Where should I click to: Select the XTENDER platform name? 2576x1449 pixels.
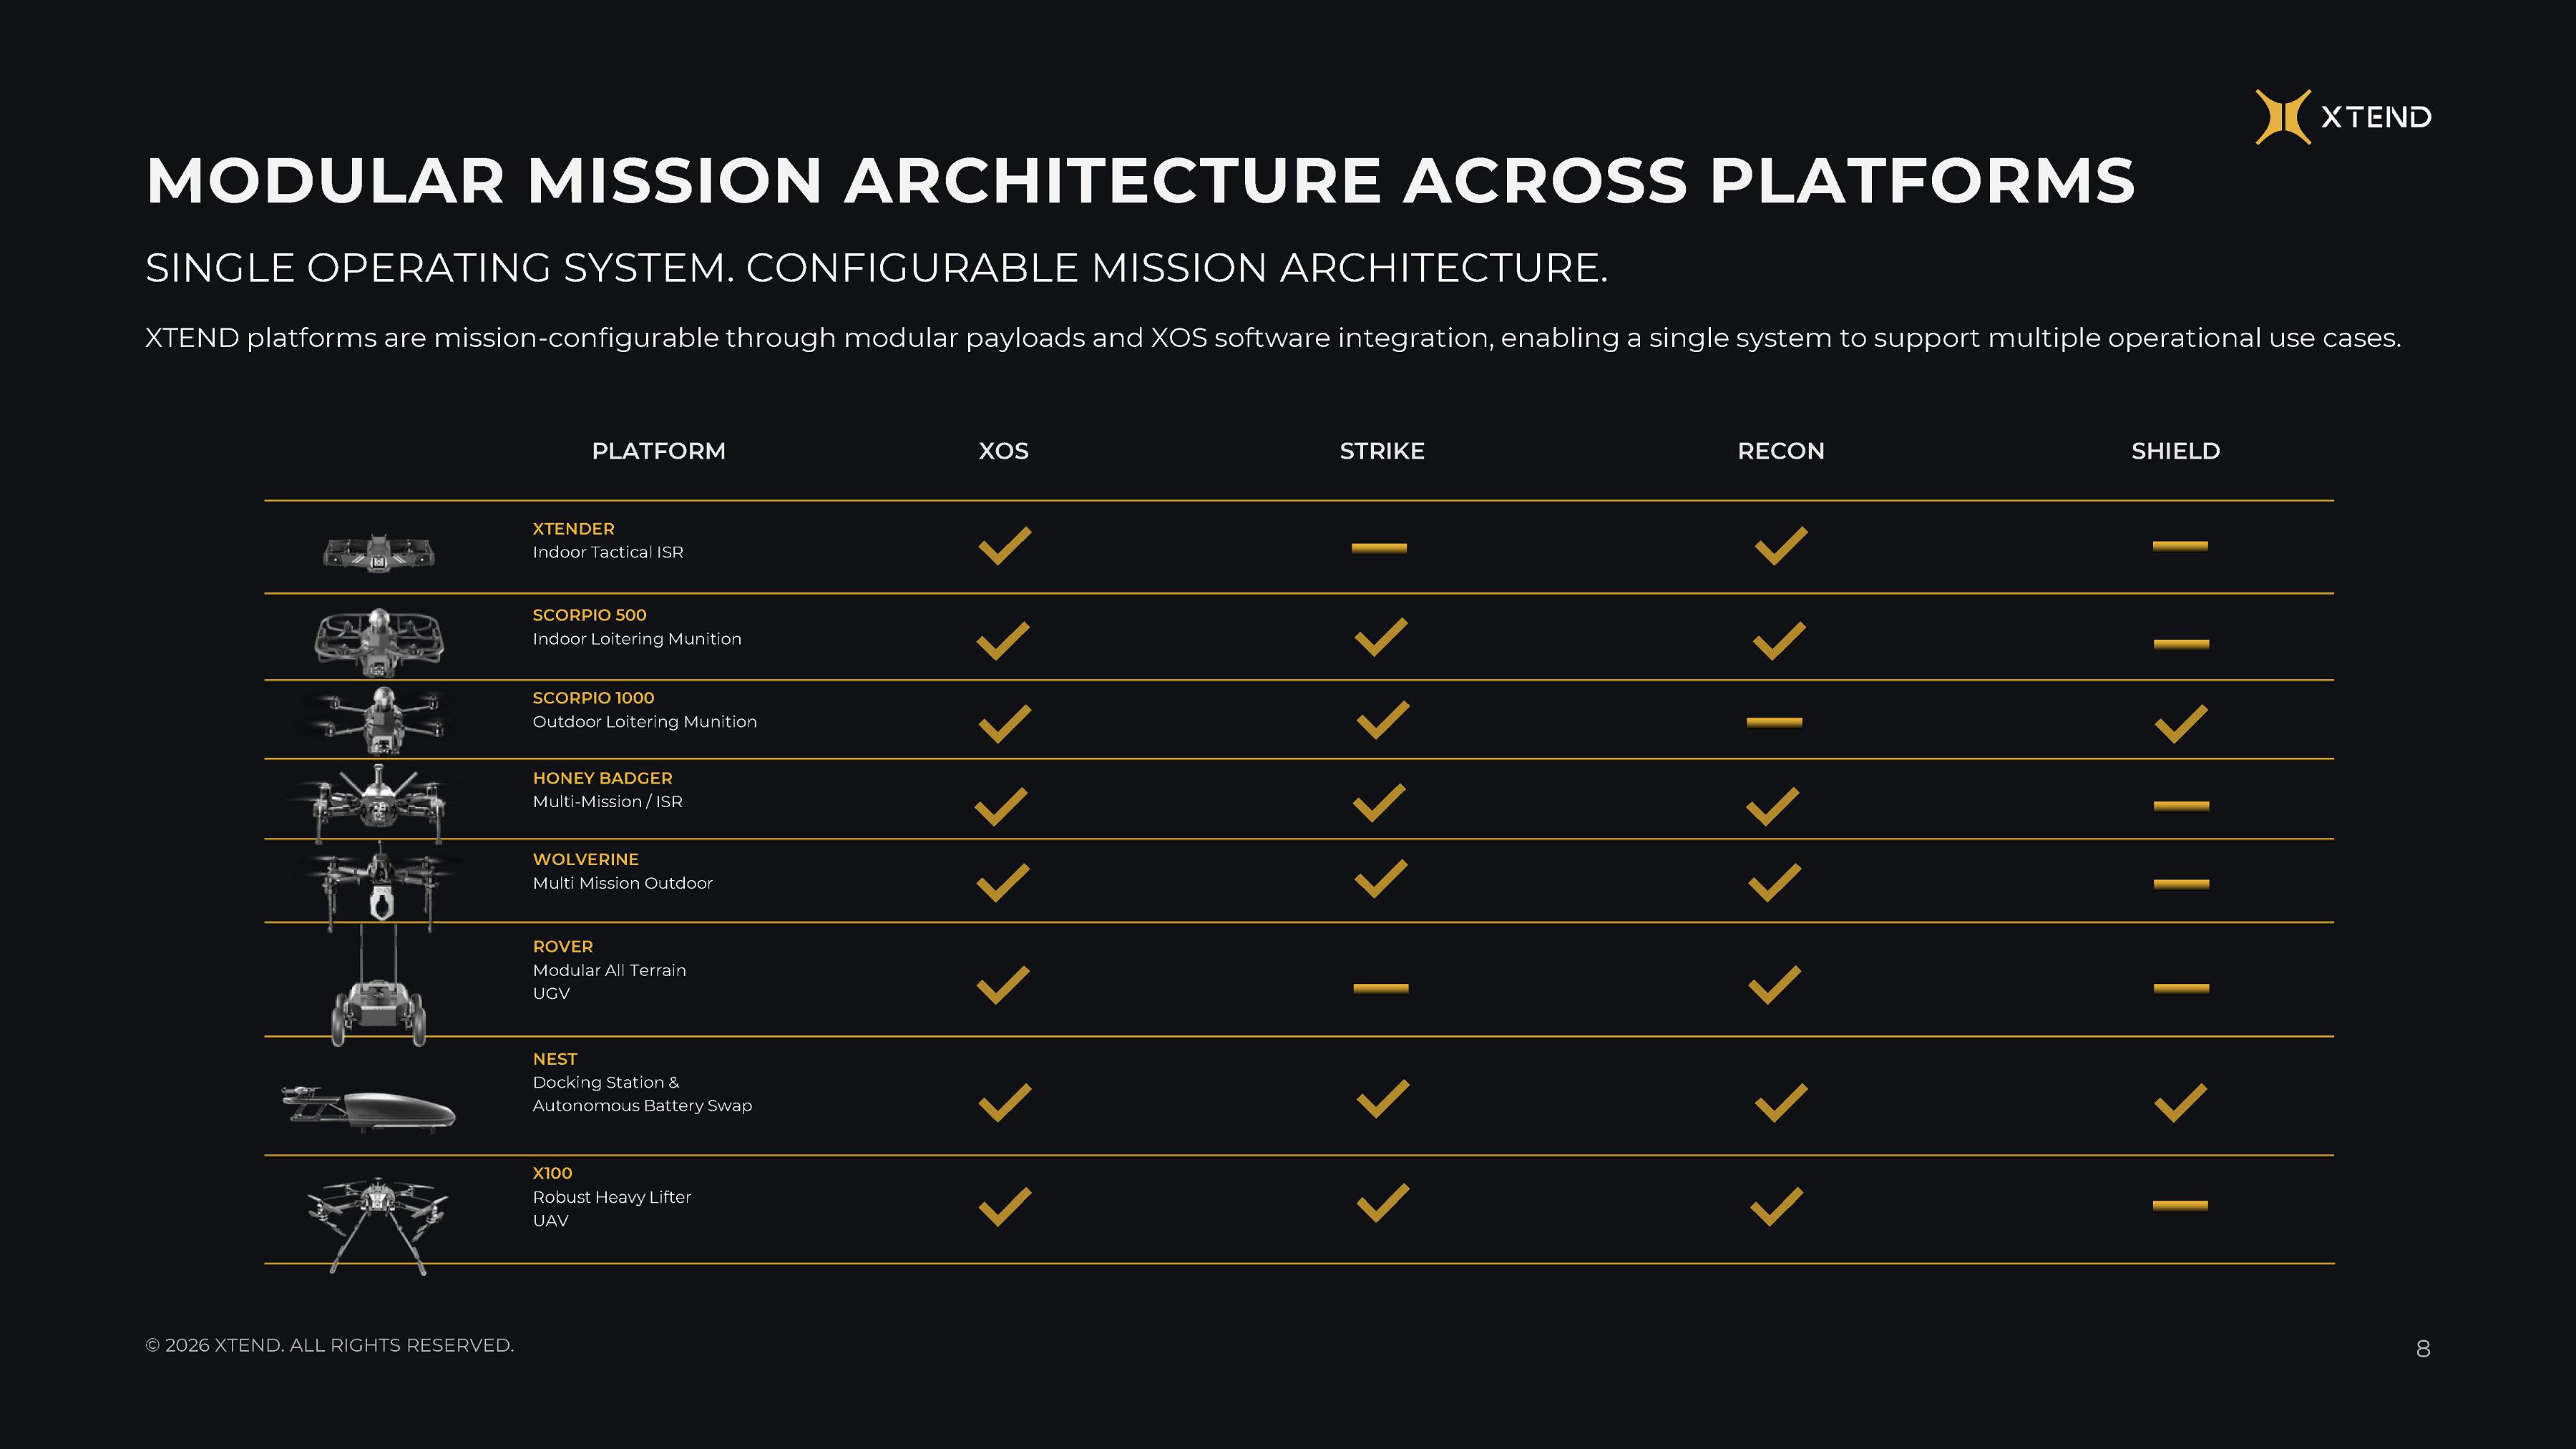(x=574, y=529)
